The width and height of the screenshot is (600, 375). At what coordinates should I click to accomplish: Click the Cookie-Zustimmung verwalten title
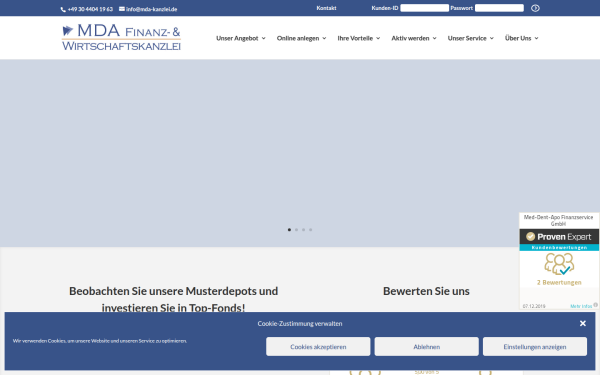click(300, 323)
